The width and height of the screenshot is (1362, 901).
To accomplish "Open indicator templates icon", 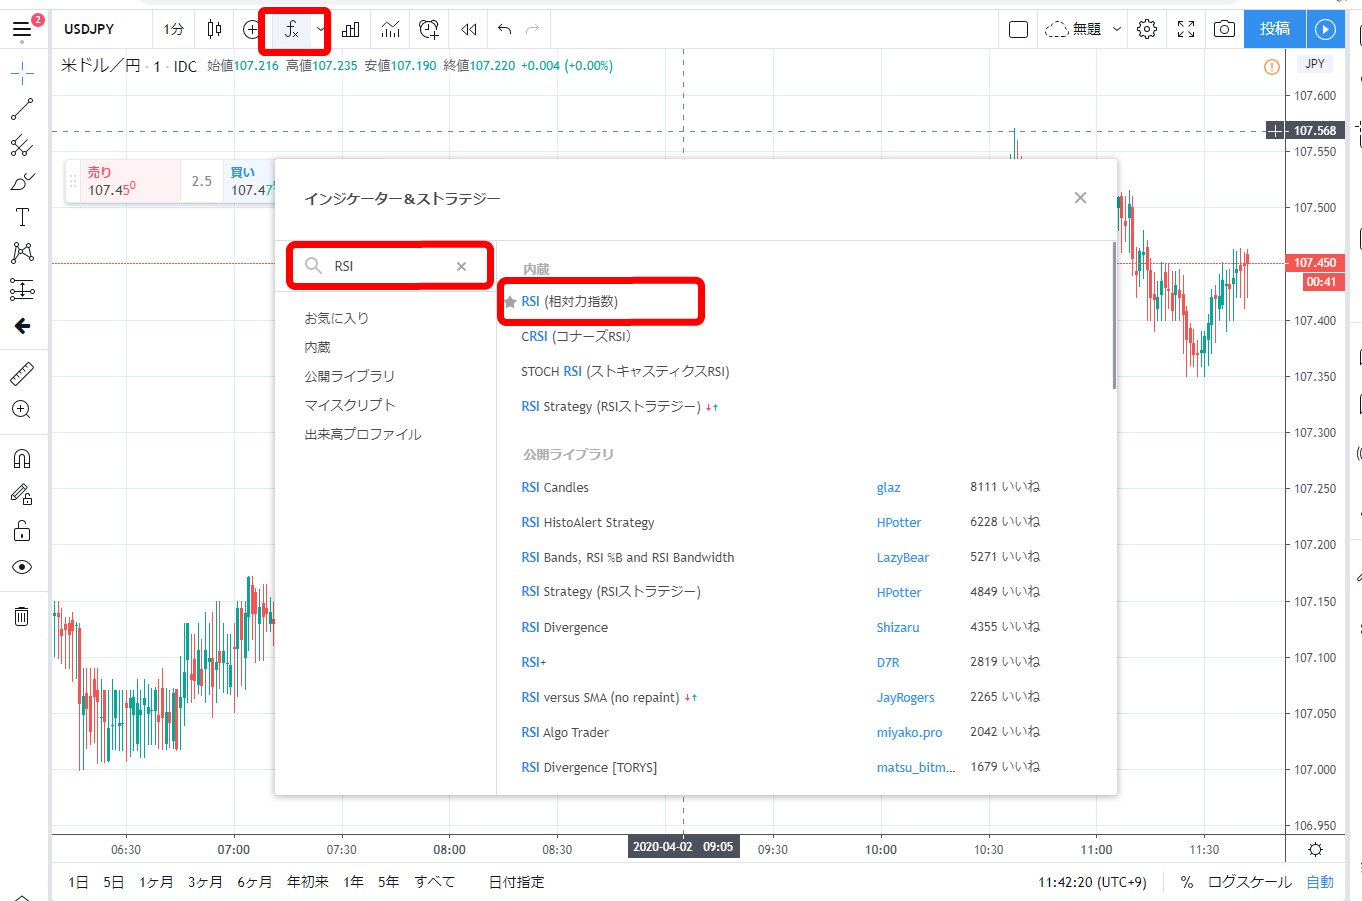I will pos(390,29).
